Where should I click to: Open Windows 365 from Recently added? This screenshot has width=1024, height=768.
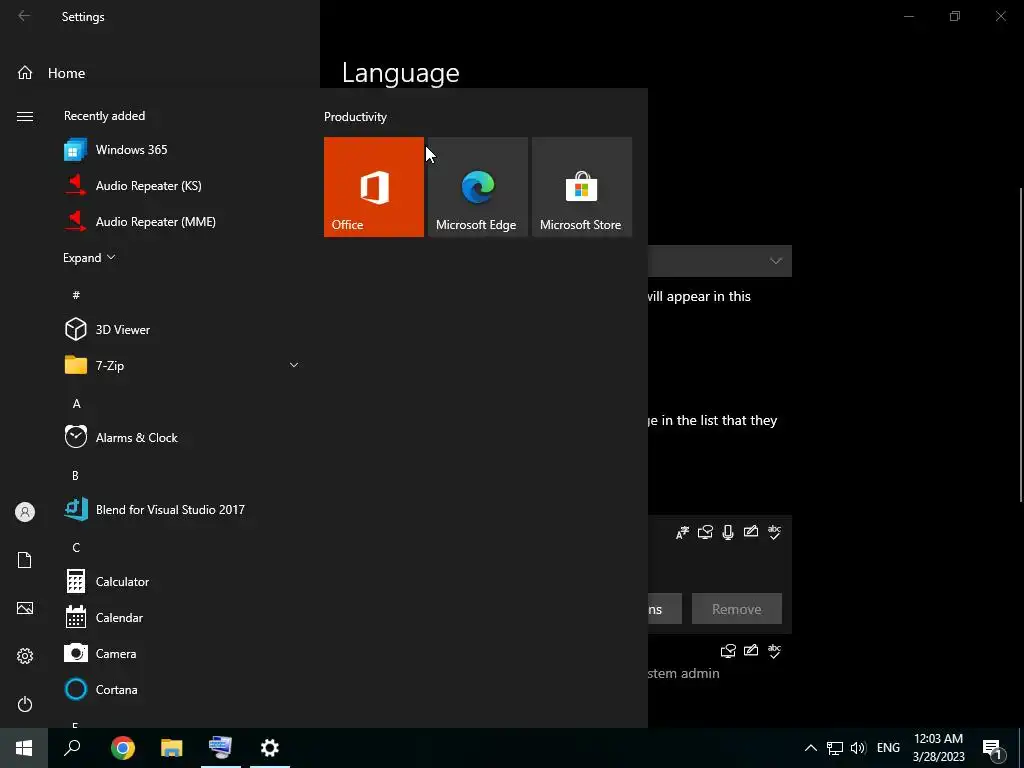[182, 150]
